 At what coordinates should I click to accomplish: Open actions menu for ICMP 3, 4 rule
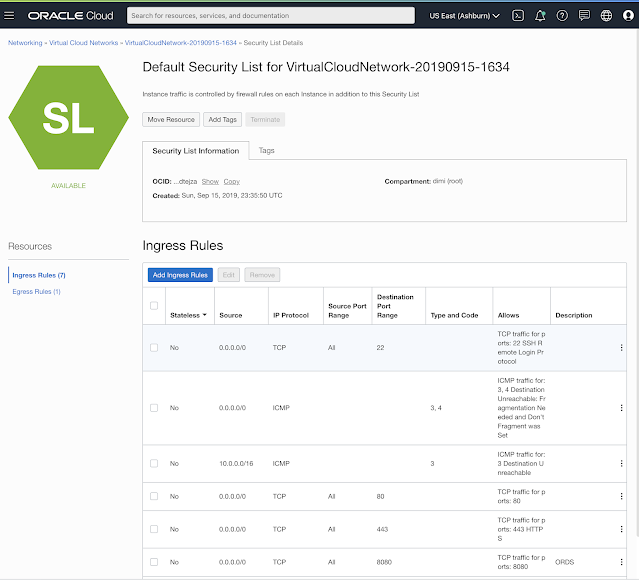coord(621,408)
